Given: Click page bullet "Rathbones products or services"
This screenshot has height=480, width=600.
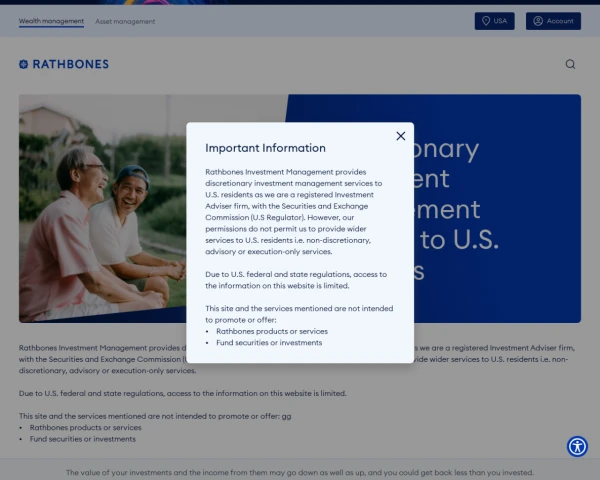Looking at the screenshot, I should point(85,428).
